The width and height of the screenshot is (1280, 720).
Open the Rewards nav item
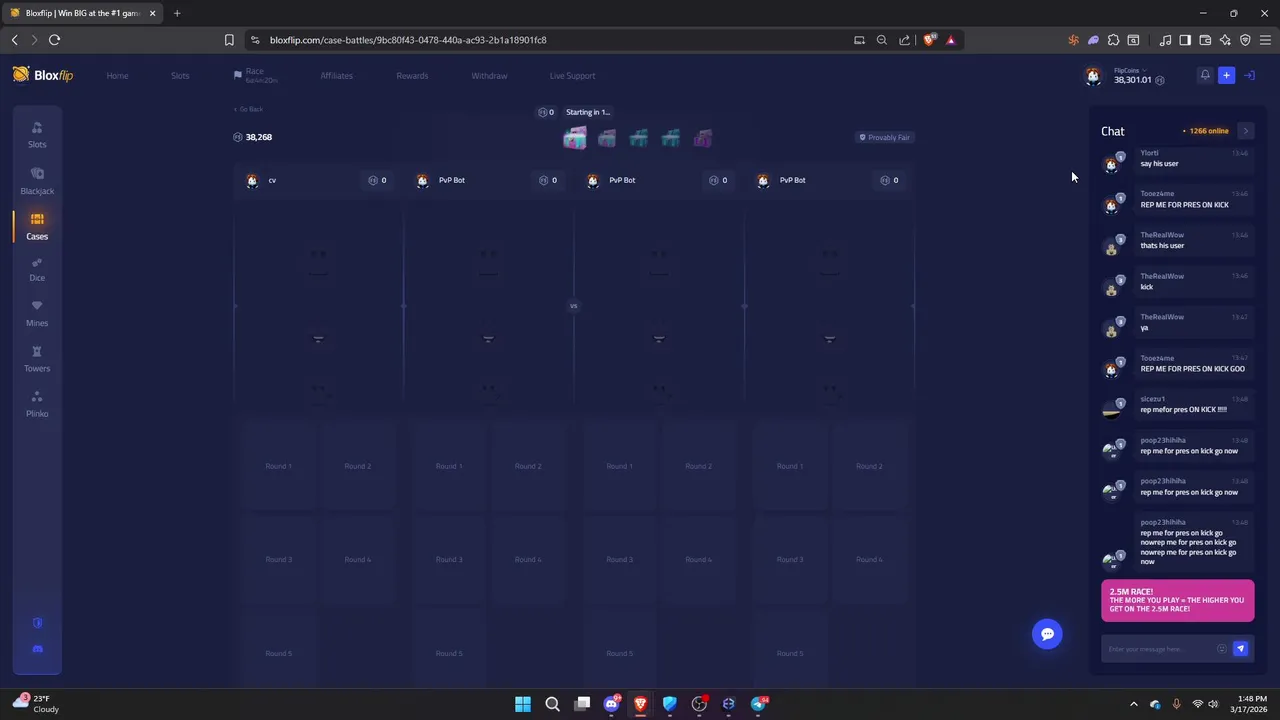(x=412, y=76)
